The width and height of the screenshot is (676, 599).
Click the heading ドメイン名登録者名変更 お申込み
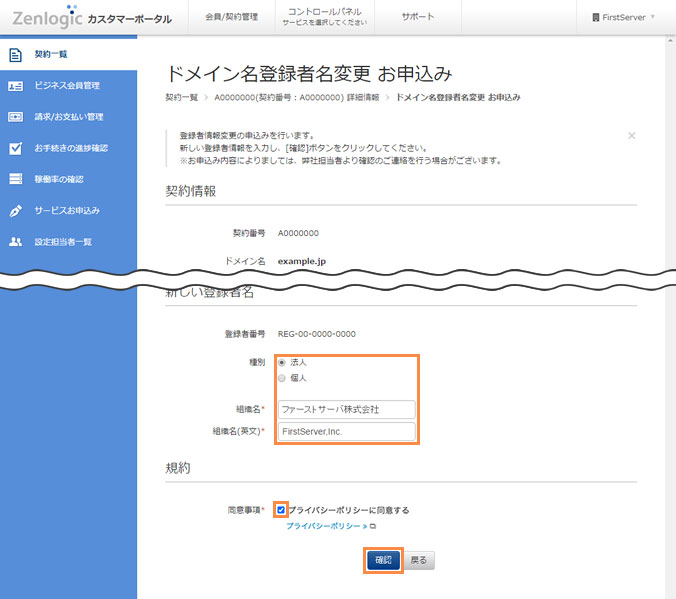(x=309, y=74)
